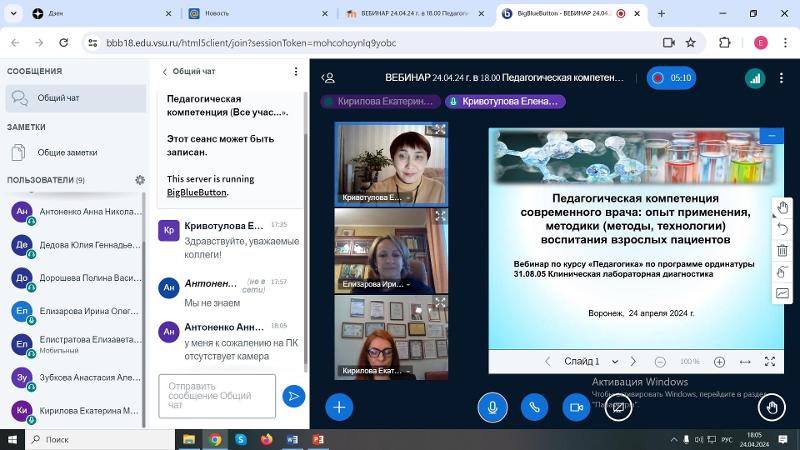Screen dimensions: 800x450
Task: Click the raise hand button at bottom right
Action: click(771, 407)
